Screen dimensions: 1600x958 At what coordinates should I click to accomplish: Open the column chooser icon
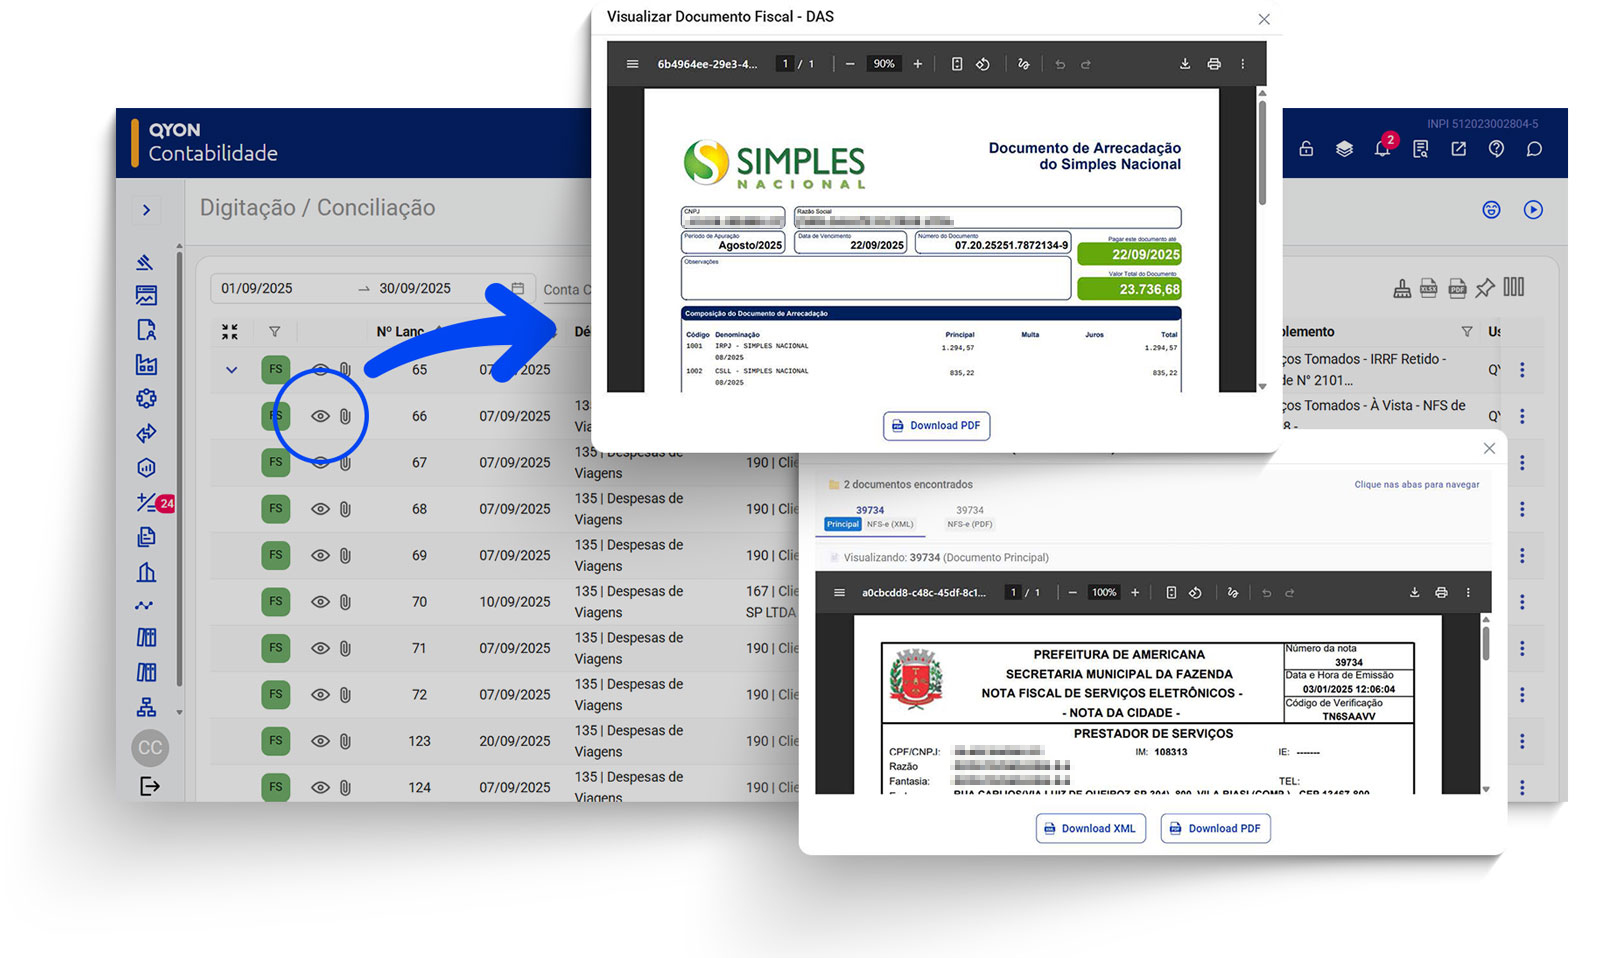(1514, 287)
